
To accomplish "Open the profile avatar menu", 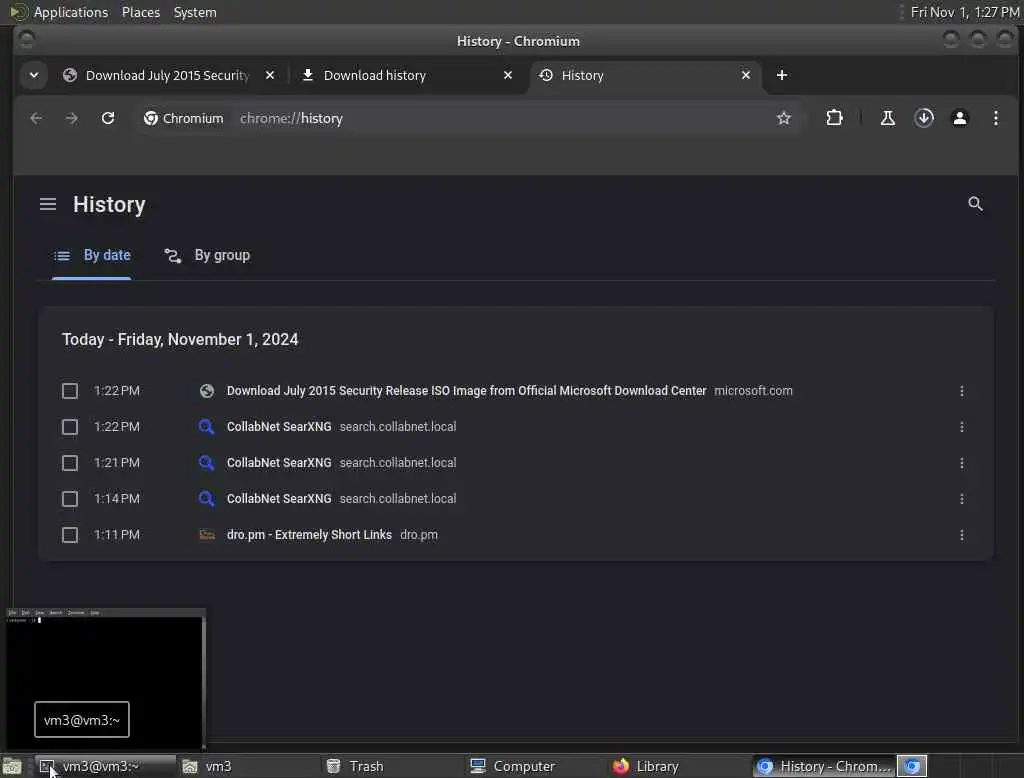I will pos(959,118).
